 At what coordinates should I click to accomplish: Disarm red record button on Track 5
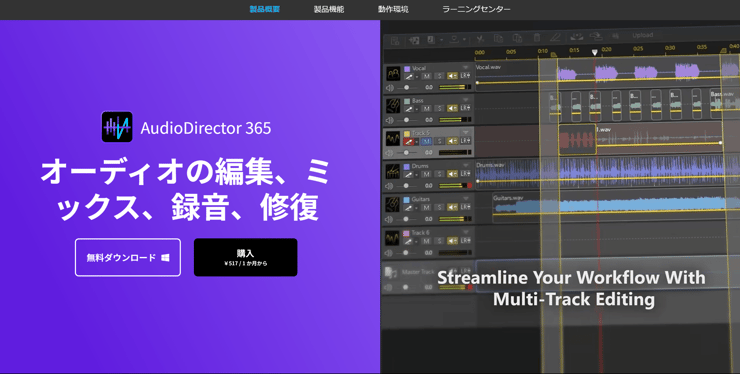[408, 142]
